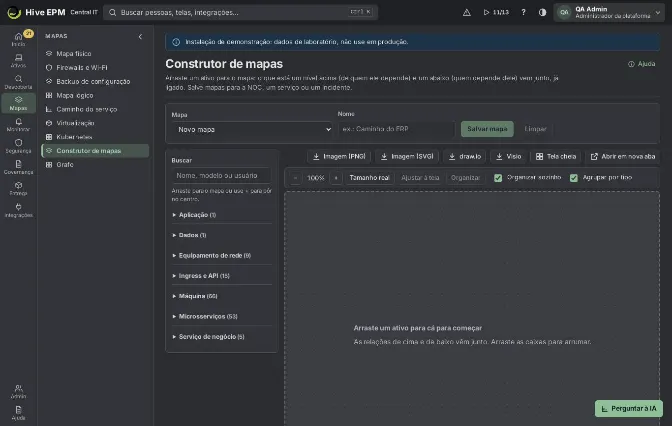Screen dimensions: 672x426
Task: Click the Hive EPM logo
Action: click(36, 12)
